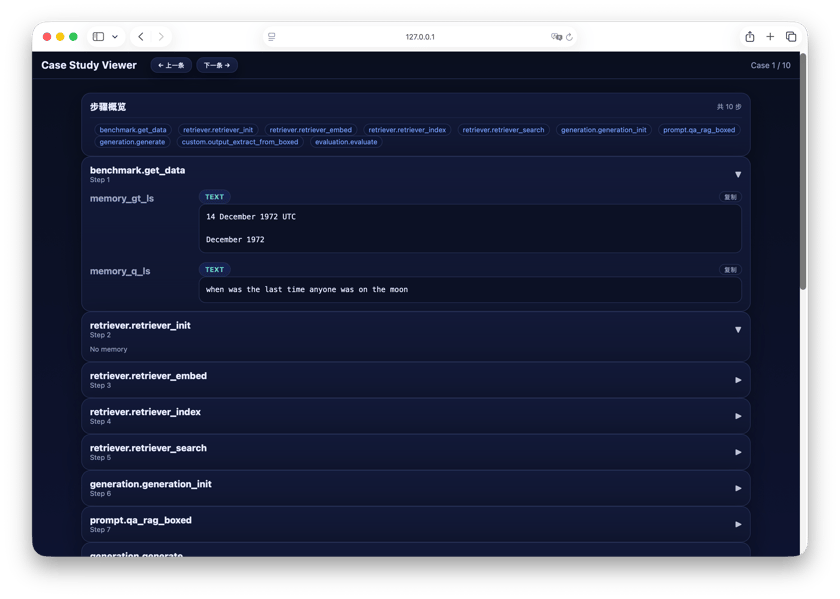Image resolution: width=840 pixels, height=599 pixels.
Task: Expand the retriever.retriever_search step panel arrow
Action: [738, 452]
